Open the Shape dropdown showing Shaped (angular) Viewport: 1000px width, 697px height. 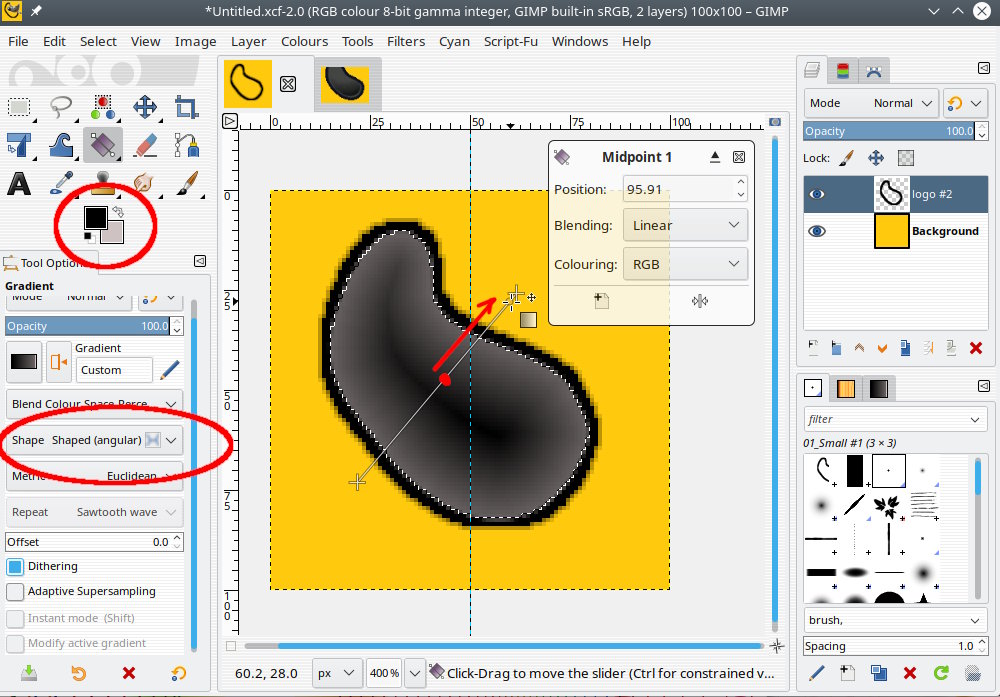point(95,440)
